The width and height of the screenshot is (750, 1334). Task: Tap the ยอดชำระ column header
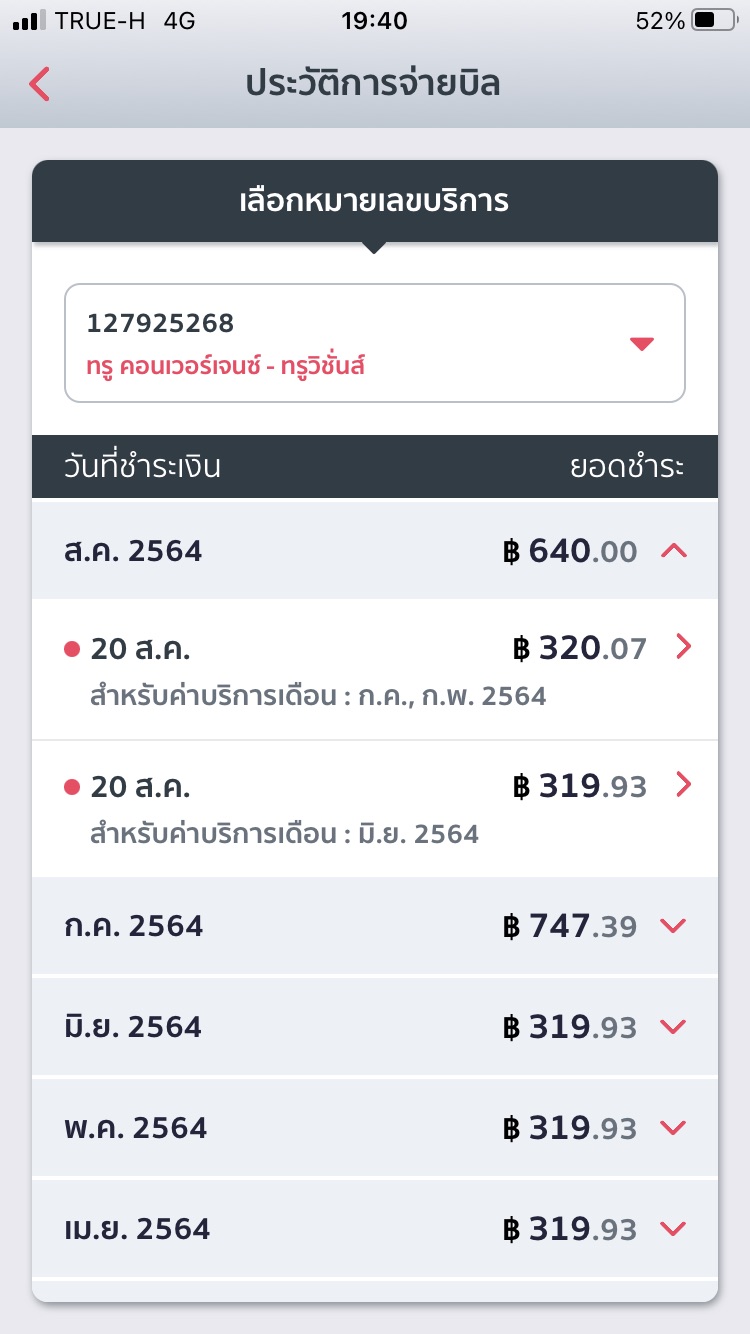(628, 467)
